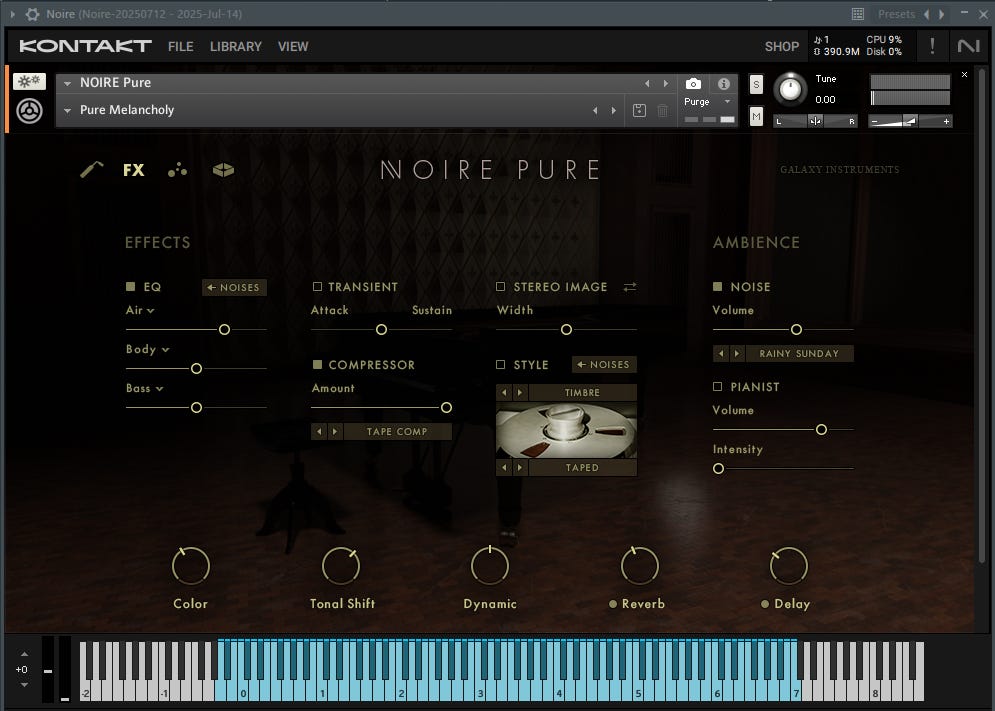
Task: Open the Body EQ band dropdown
Action: (x=147, y=349)
